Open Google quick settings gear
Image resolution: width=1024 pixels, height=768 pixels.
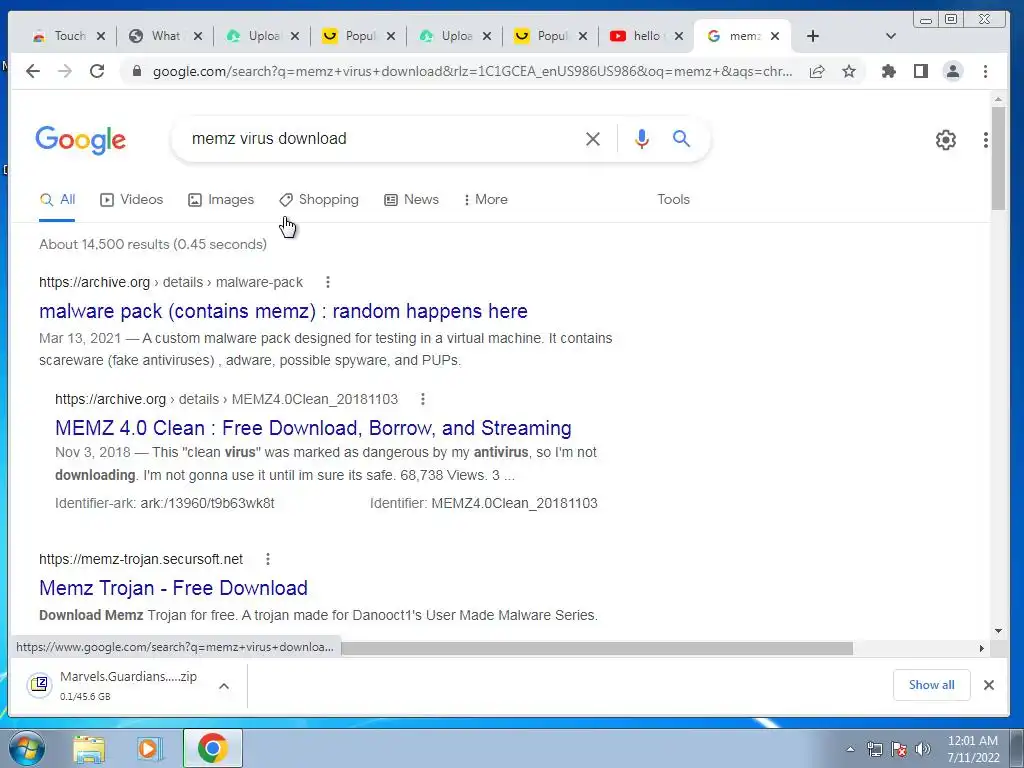click(x=946, y=140)
